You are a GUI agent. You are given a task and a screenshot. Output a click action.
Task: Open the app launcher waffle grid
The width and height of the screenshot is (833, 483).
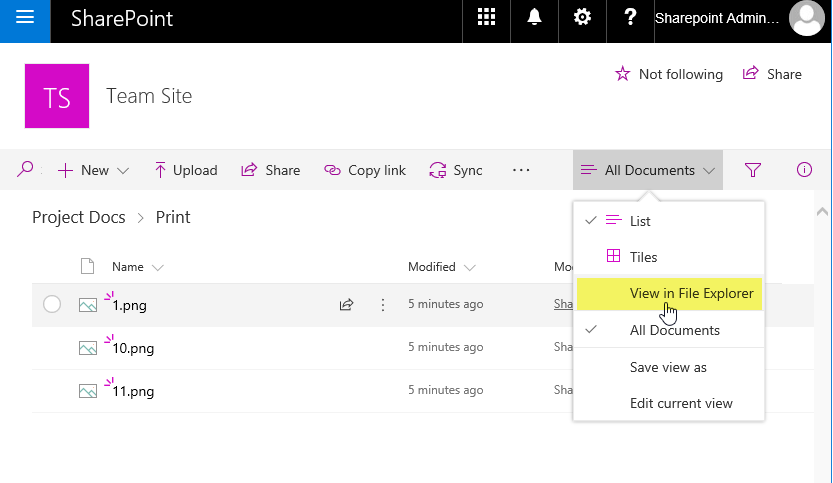click(486, 18)
